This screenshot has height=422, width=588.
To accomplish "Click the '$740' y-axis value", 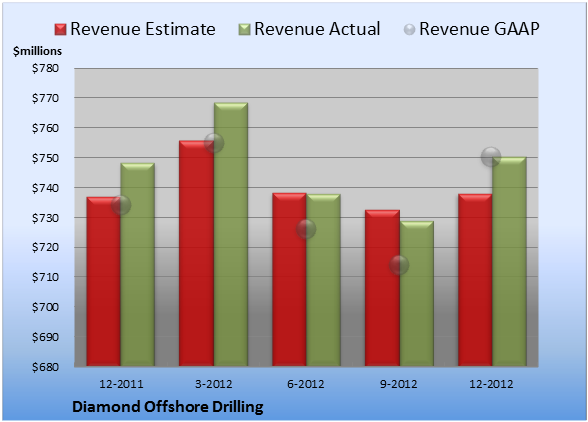I will click(45, 188).
